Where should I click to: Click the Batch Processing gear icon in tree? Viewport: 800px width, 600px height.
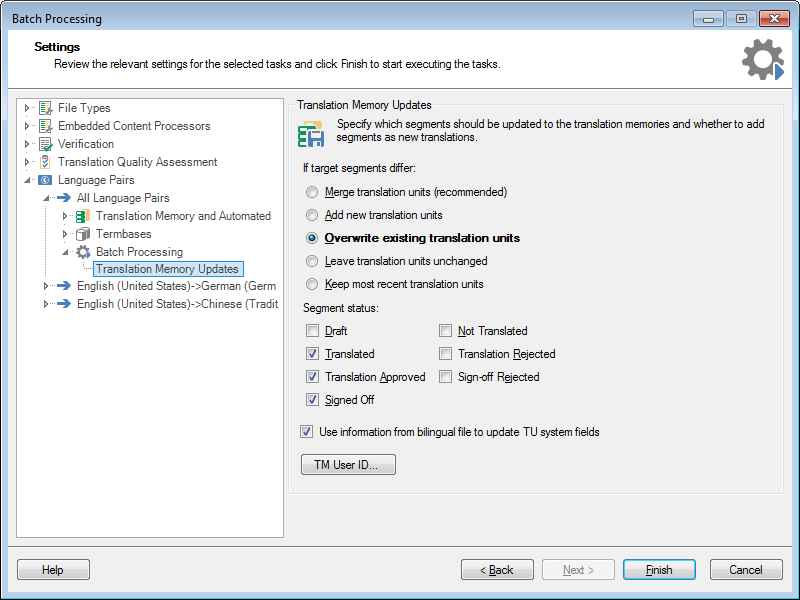(83, 252)
